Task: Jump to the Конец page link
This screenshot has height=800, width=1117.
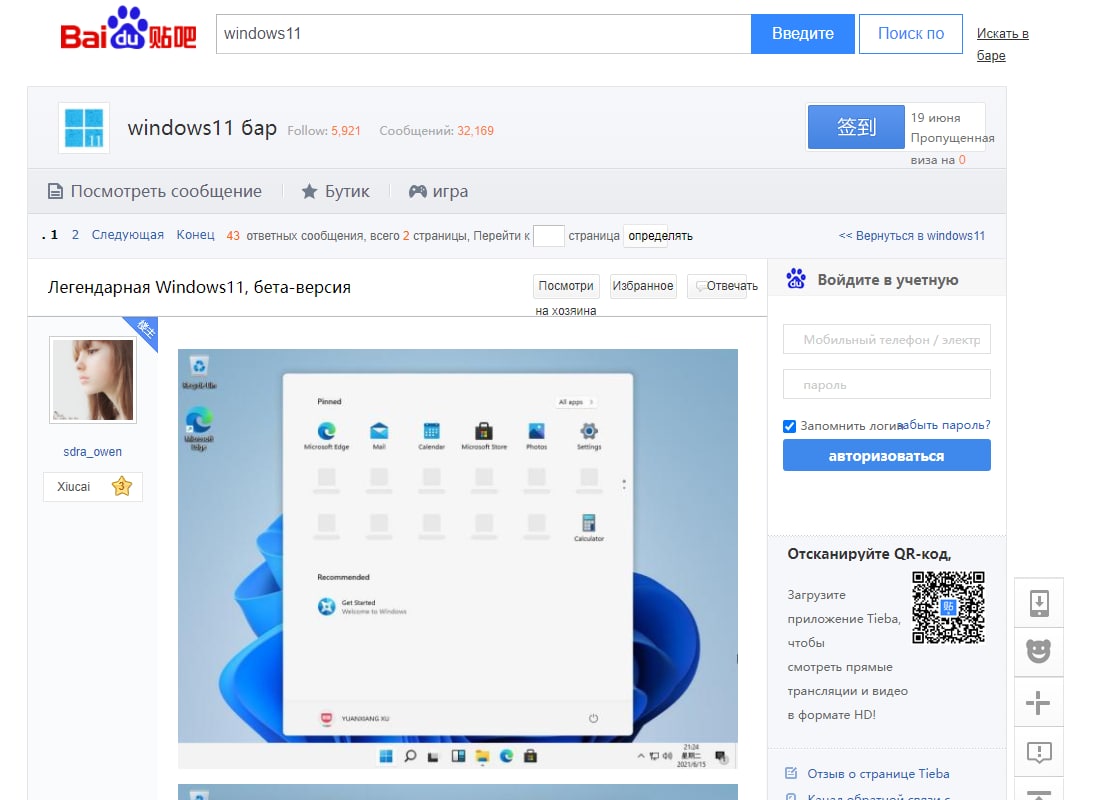Action: tap(195, 235)
